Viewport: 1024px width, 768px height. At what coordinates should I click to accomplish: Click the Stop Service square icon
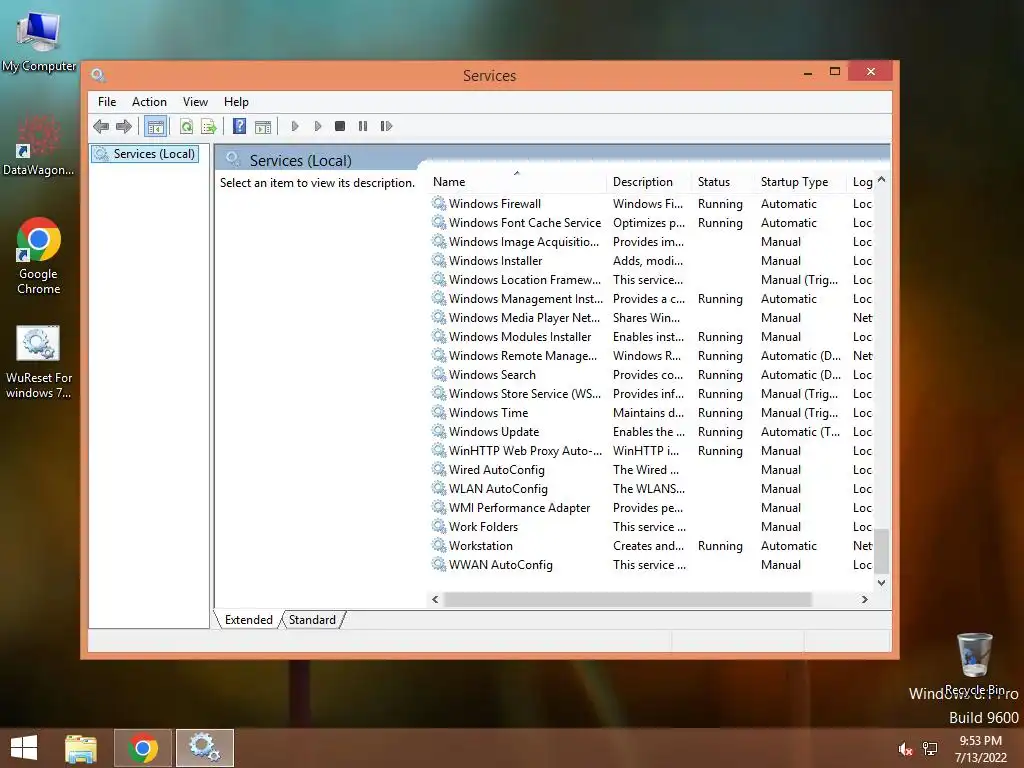(340, 126)
